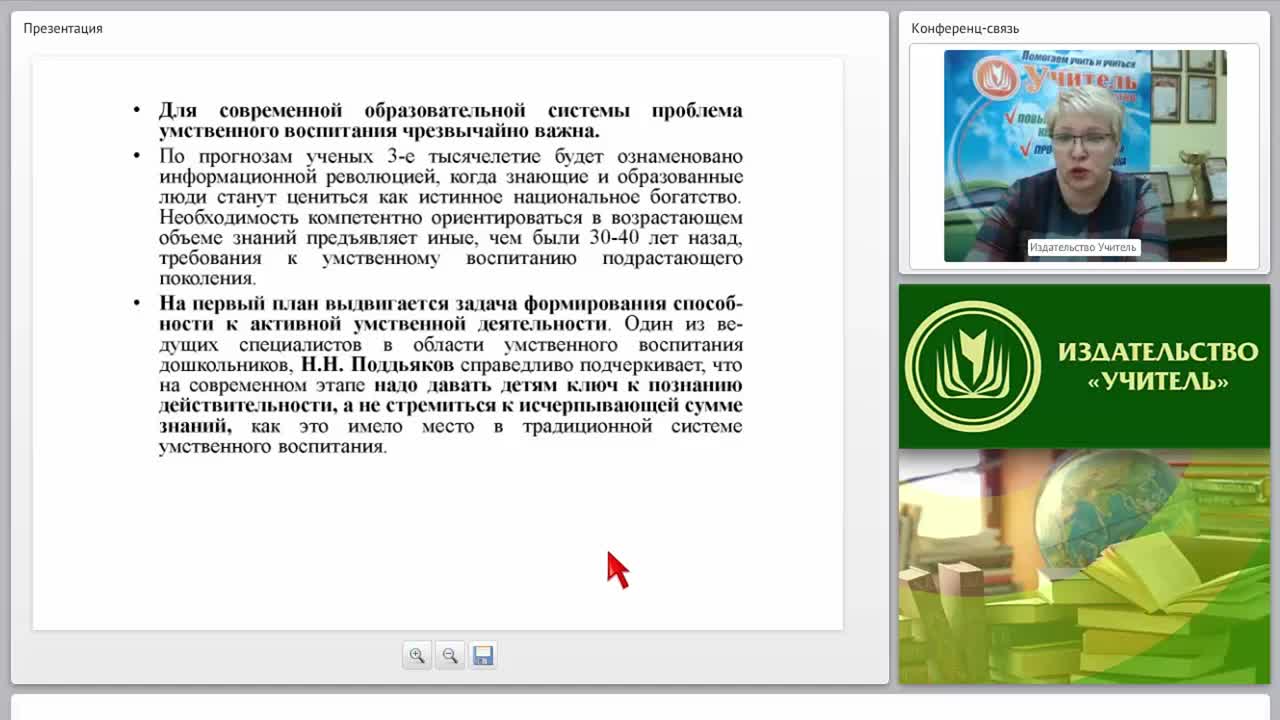The width and height of the screenshot is (1280, 720).
Task: Click the Издательство Учитель name label
Action: click(x=1083, y=247)
